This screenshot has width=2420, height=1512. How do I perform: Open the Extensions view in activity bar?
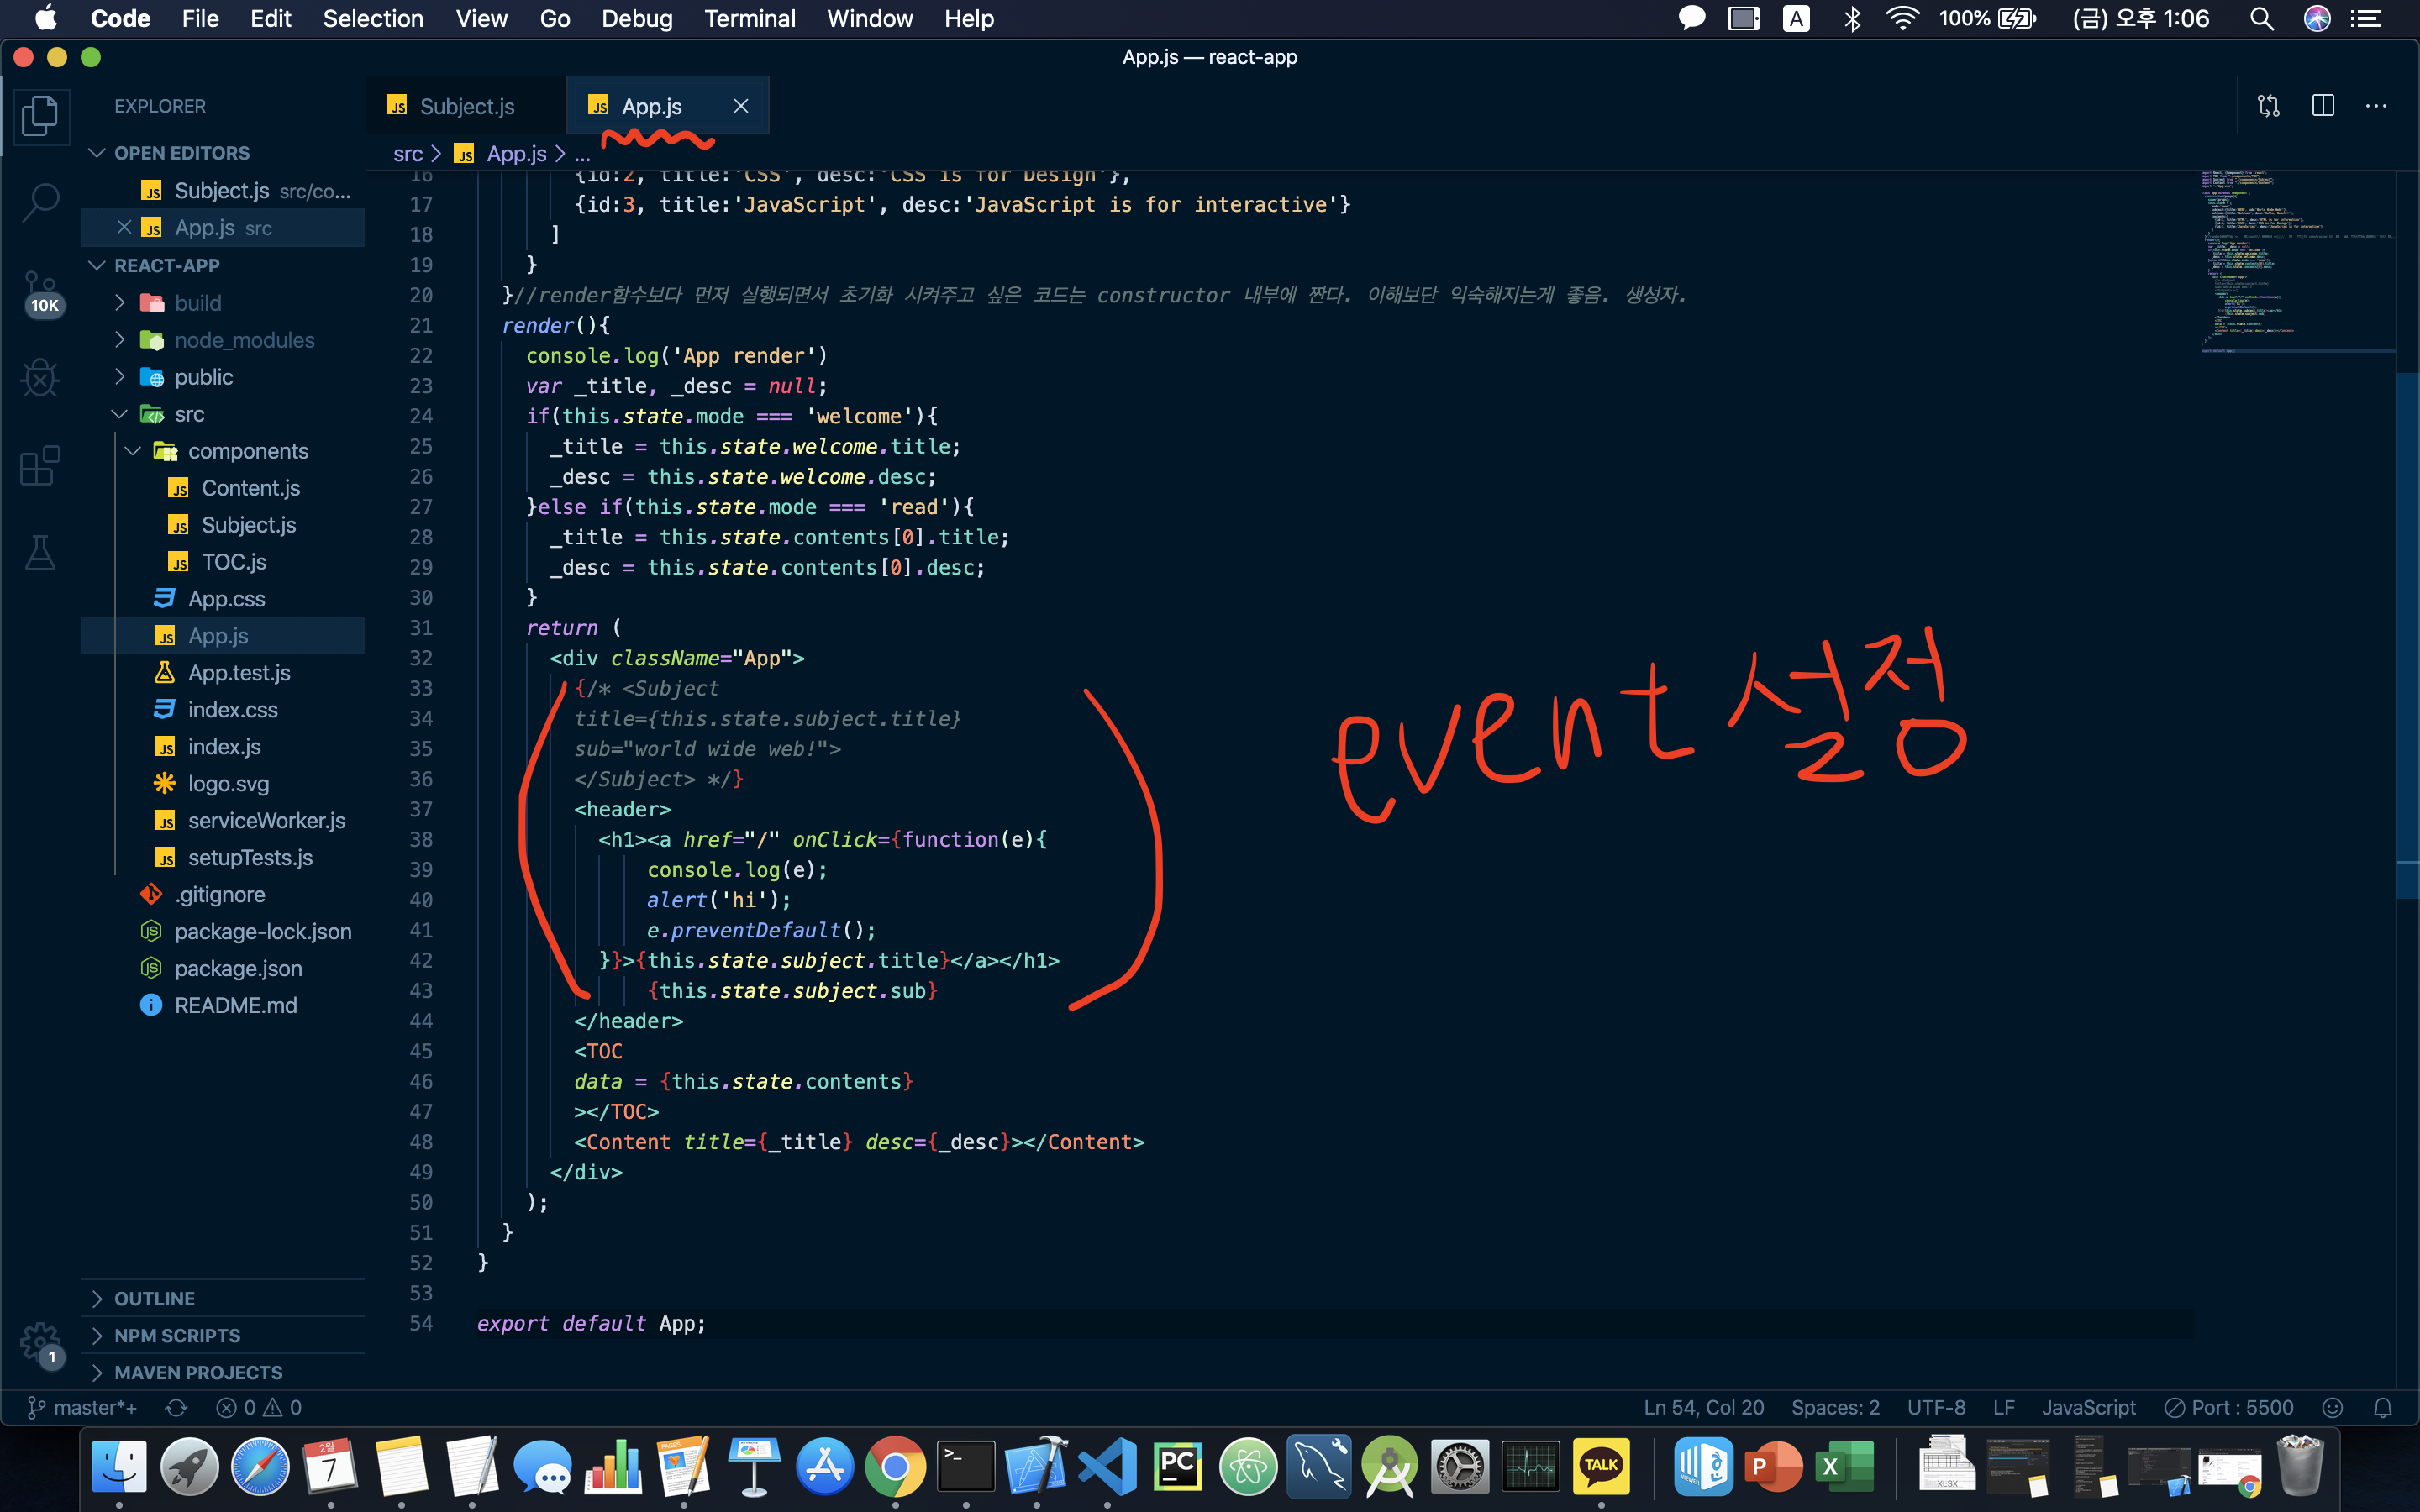click(40, 465)
